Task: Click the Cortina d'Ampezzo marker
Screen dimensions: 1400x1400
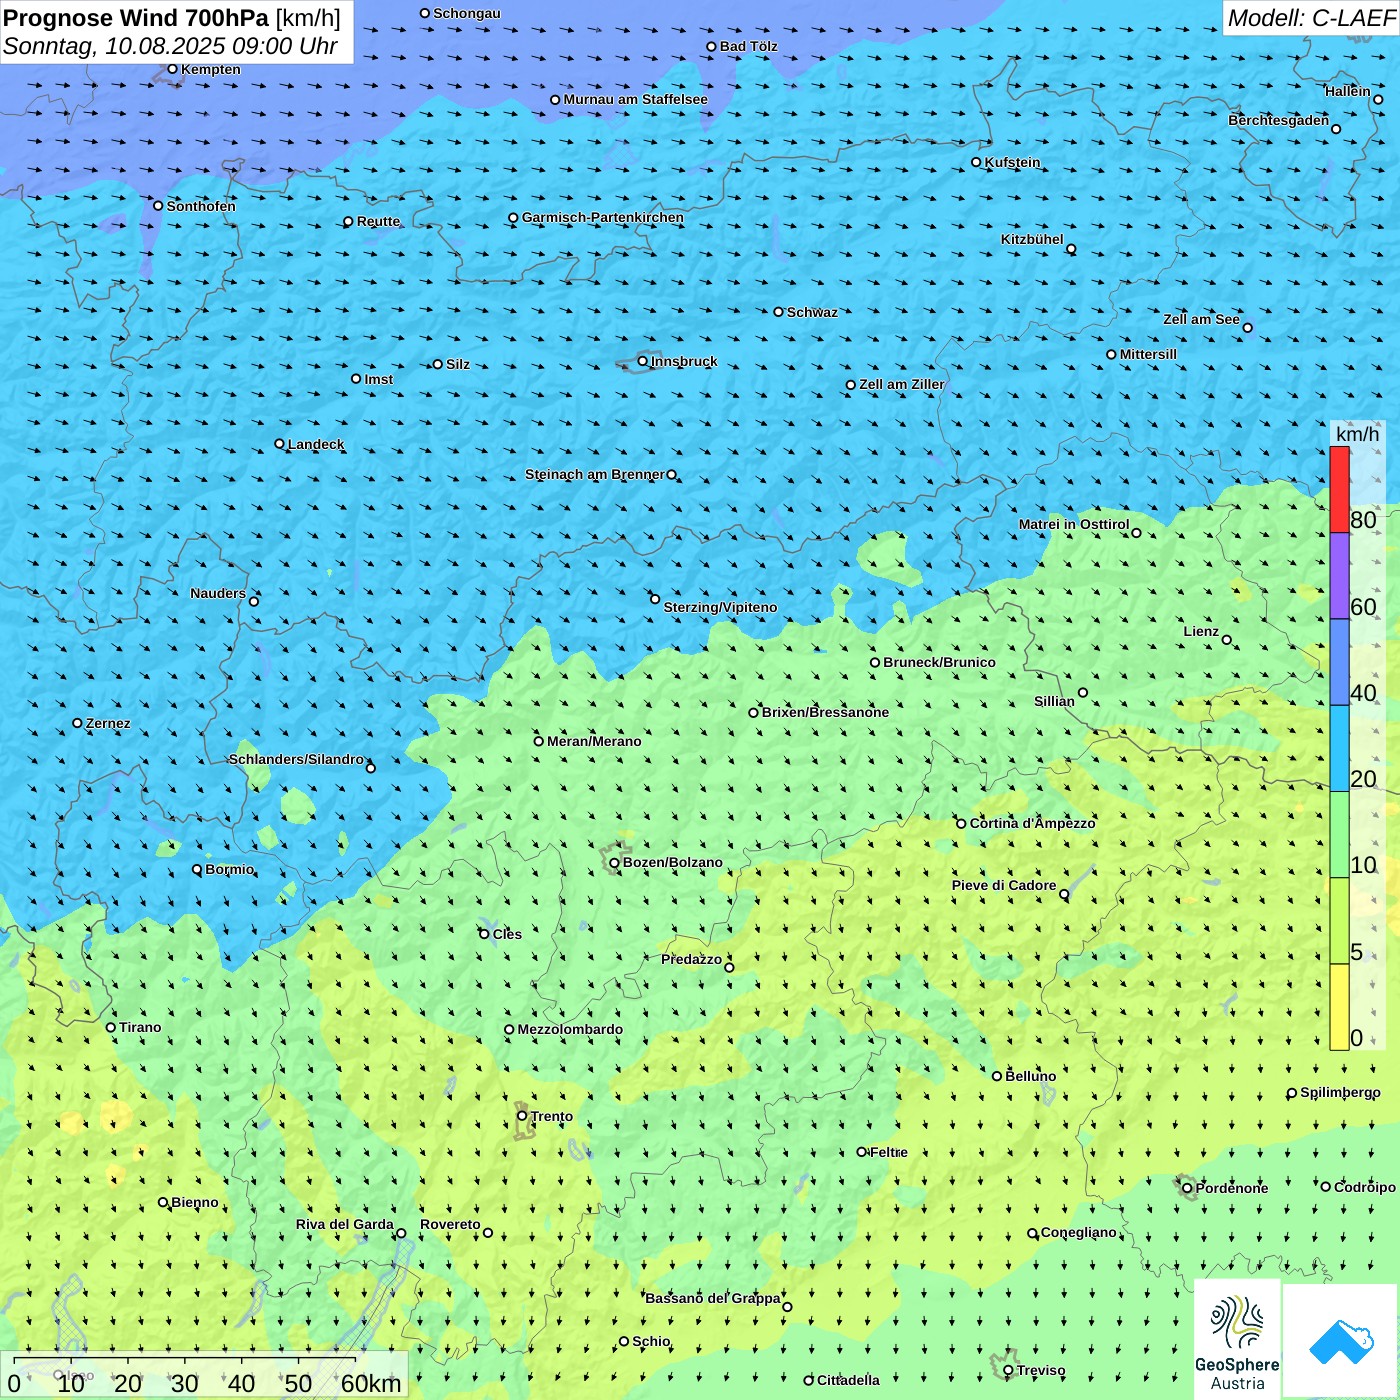Action: point(961,824)
